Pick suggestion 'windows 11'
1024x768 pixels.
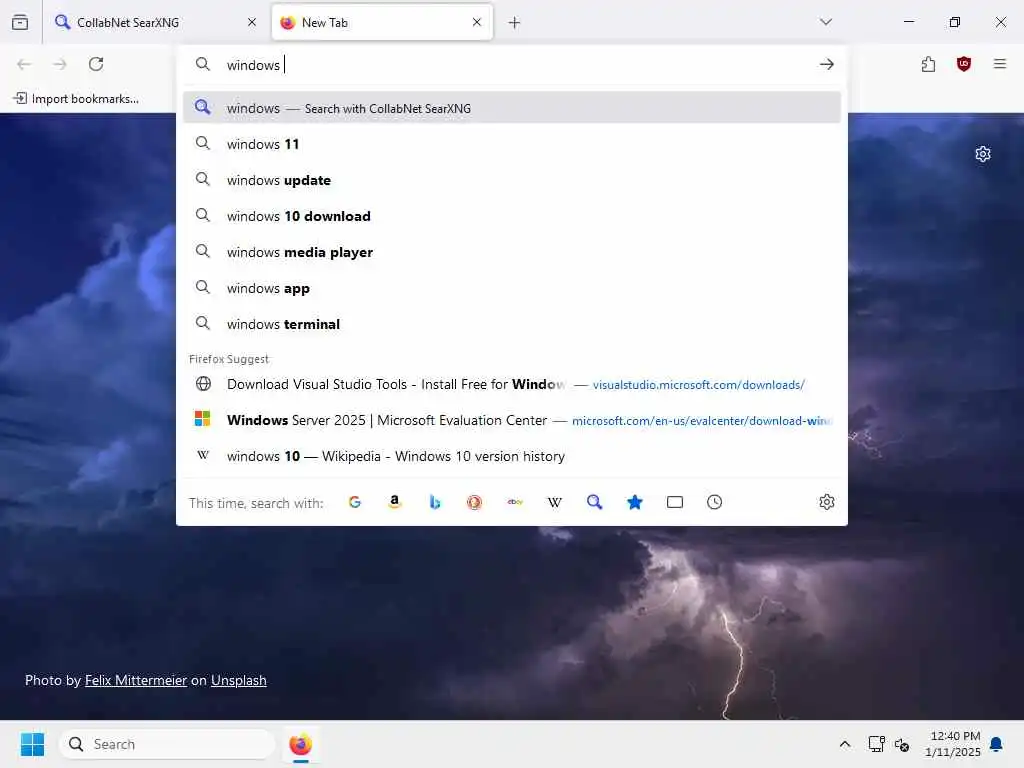(x=511, y=144)
